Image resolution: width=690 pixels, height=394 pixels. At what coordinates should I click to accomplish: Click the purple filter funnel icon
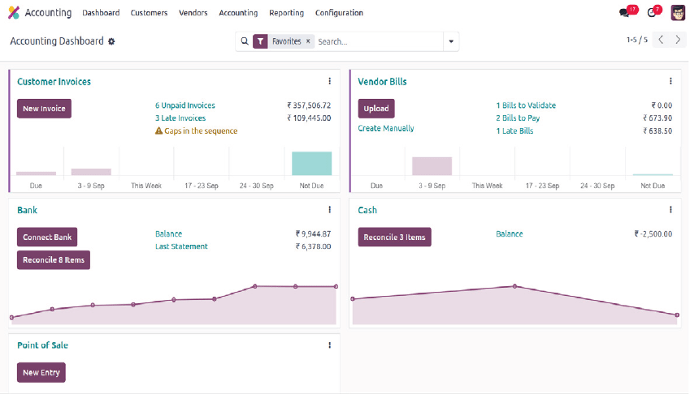260,41
